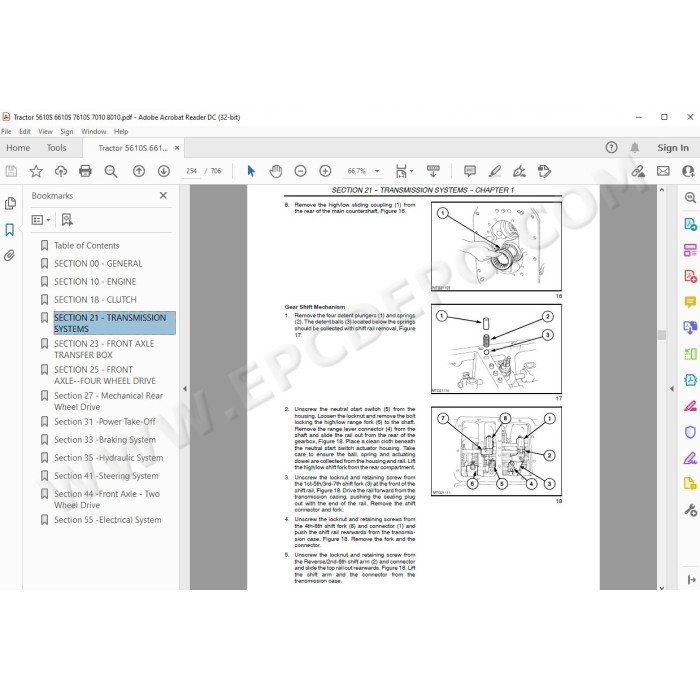Open the find text magnifier
700x700 pixels.
pyautogui.click(x=111, y=171)
